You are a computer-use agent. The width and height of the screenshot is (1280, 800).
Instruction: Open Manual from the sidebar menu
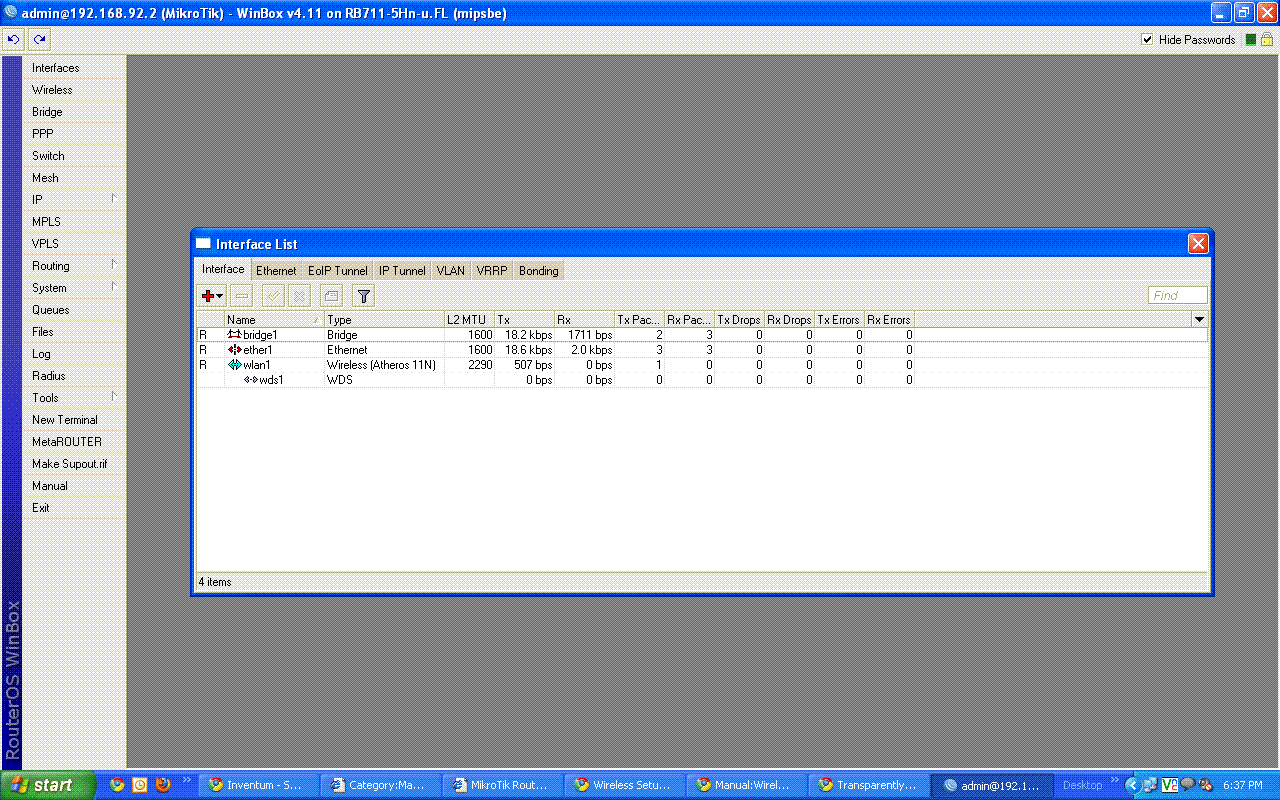coord(75,486)
